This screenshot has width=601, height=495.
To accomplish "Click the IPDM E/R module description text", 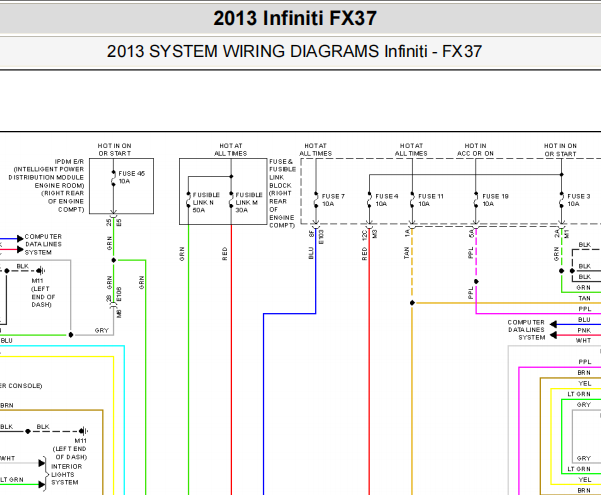I will click(46, 186).
